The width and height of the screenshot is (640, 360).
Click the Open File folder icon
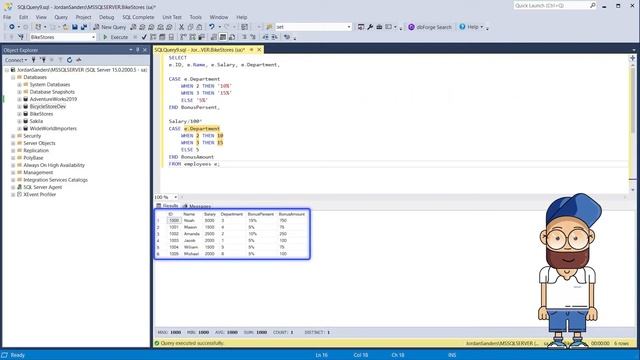pyautogui.click(x=66, y=27)
